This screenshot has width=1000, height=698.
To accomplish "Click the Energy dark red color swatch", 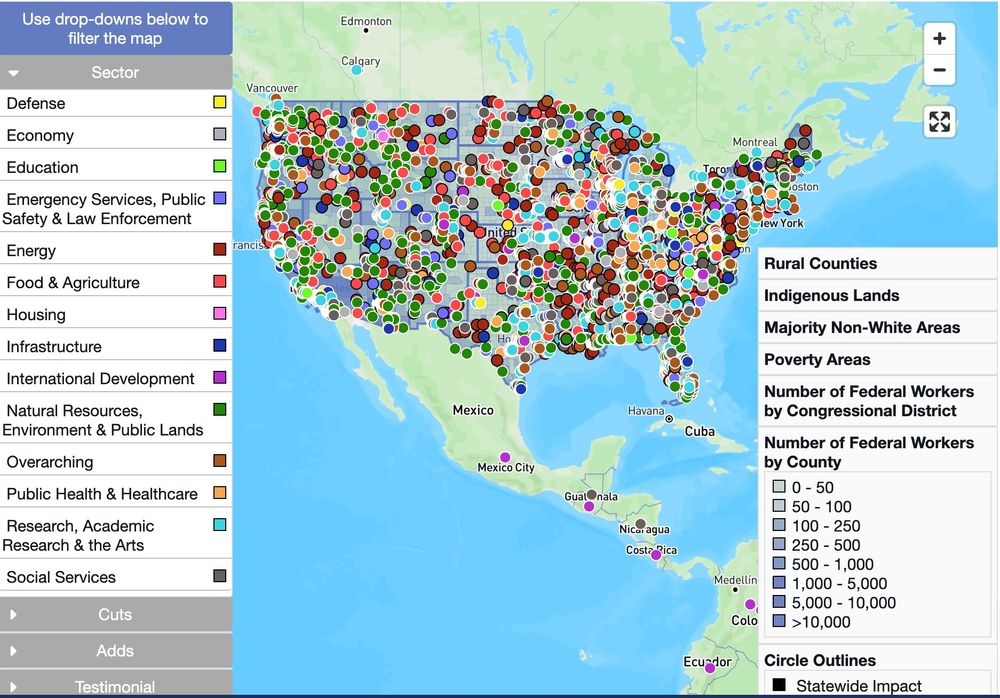I will click(219, 249).
